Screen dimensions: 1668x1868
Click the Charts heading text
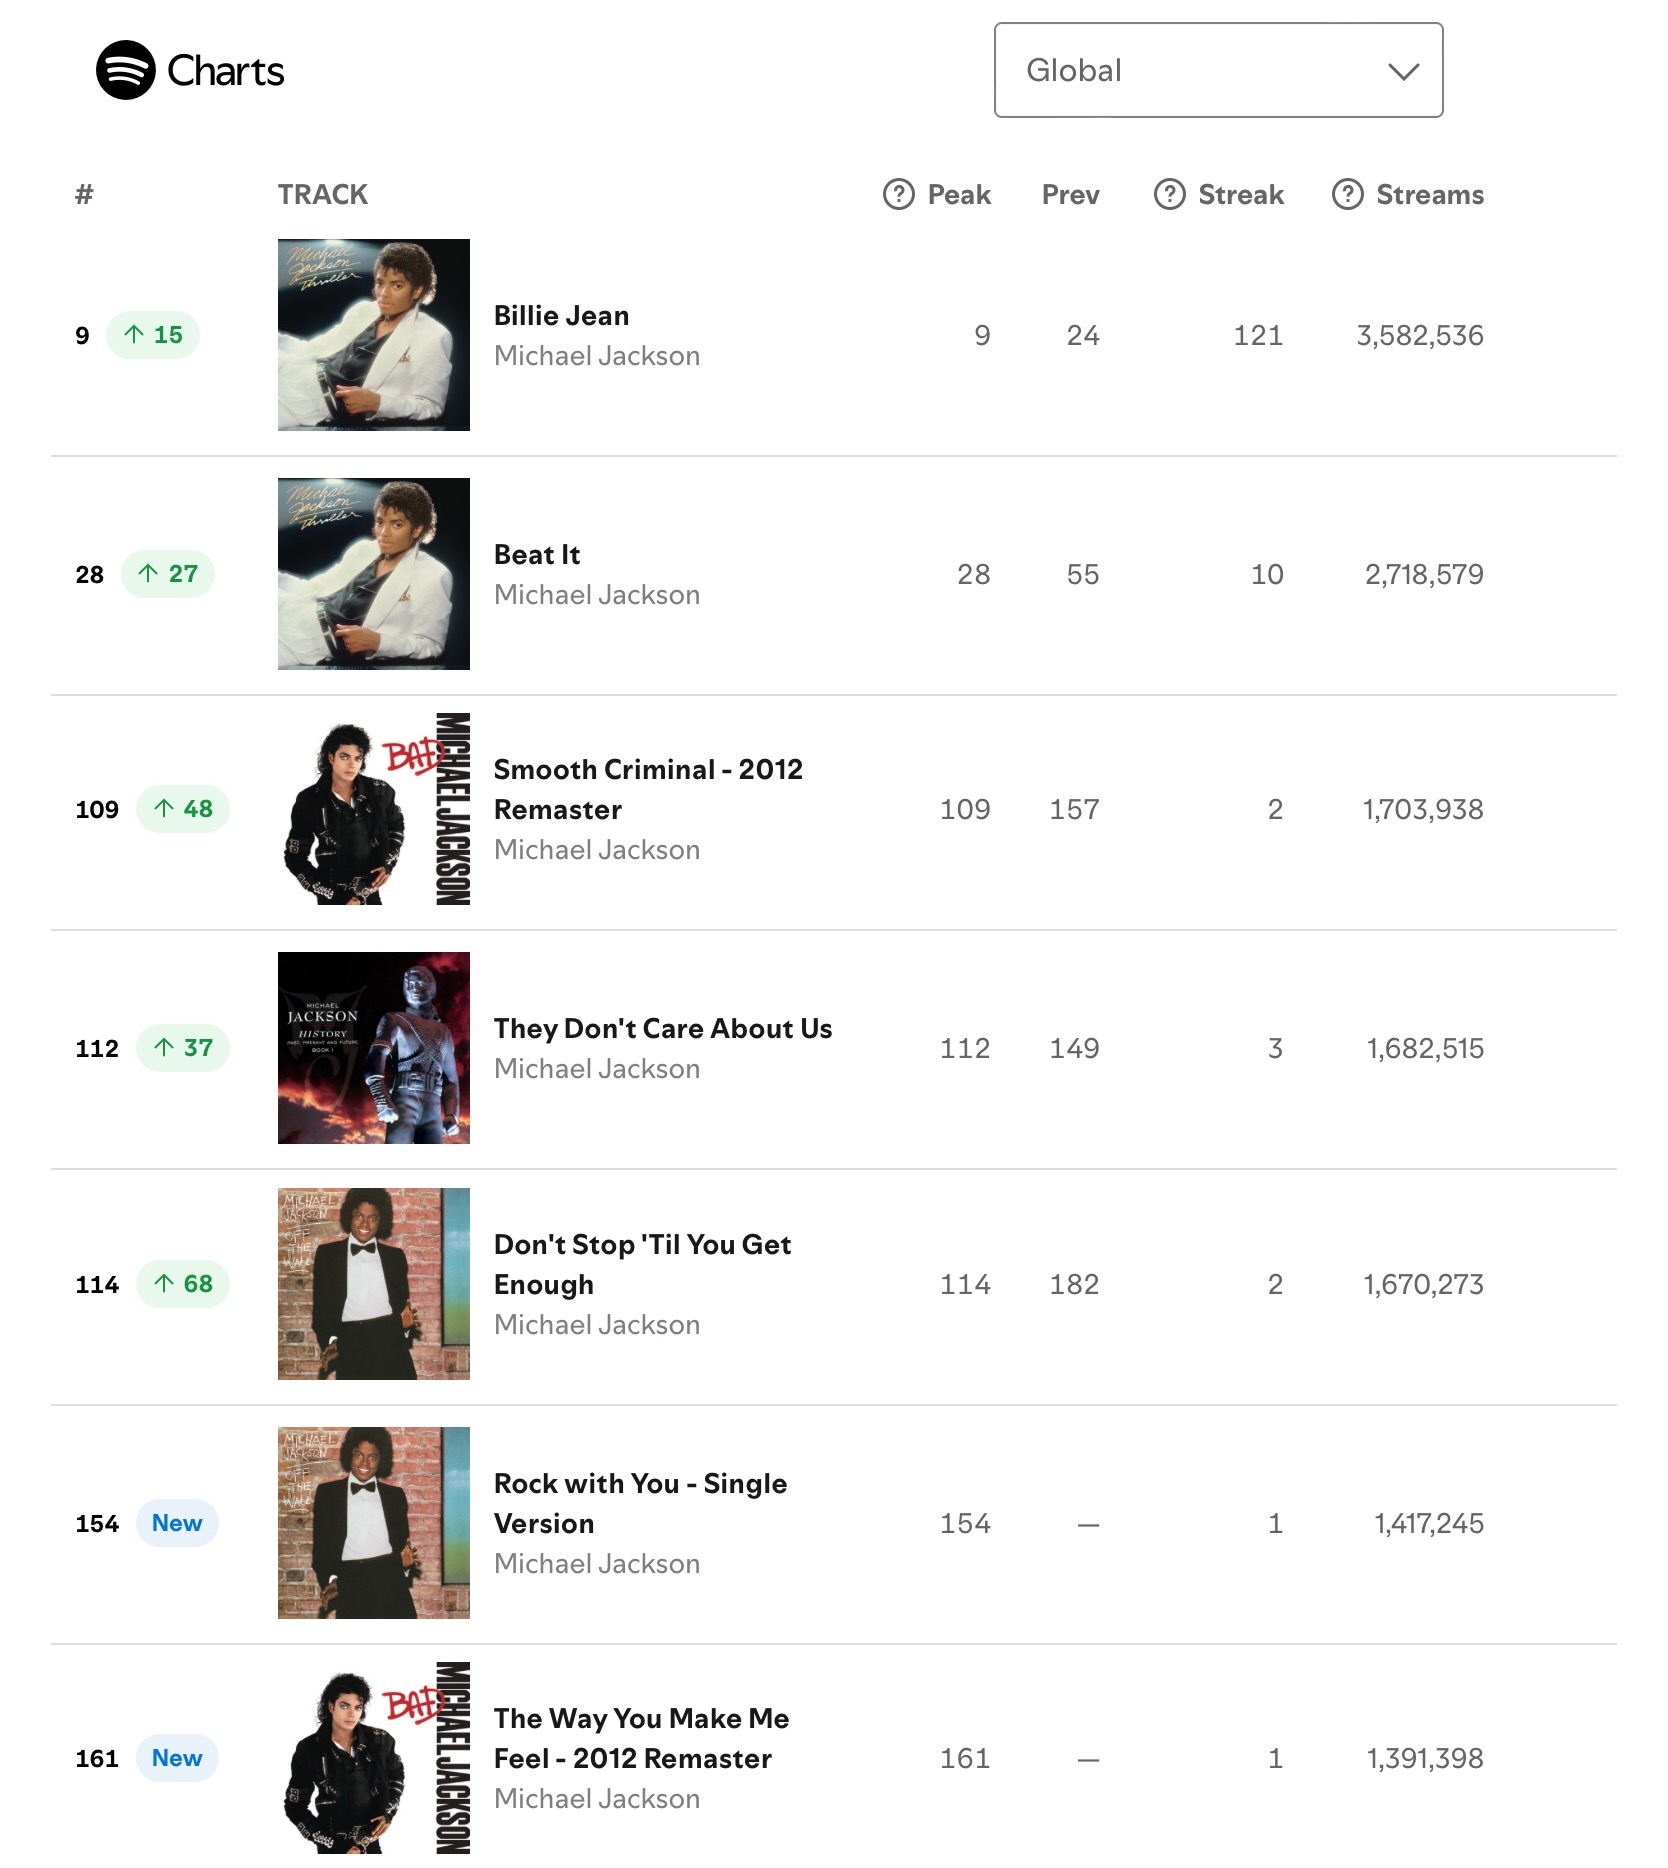pyautogui.click(x=226, y=71)
